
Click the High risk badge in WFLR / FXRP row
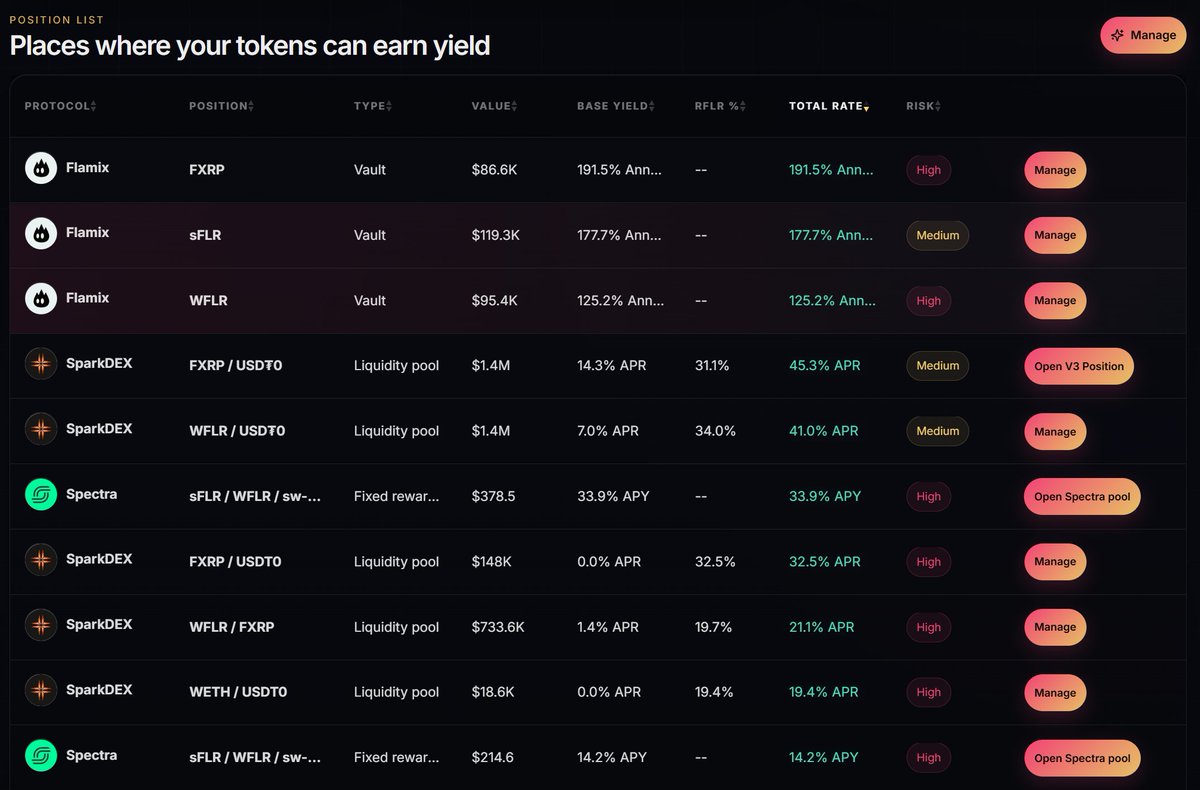(929, 627)
